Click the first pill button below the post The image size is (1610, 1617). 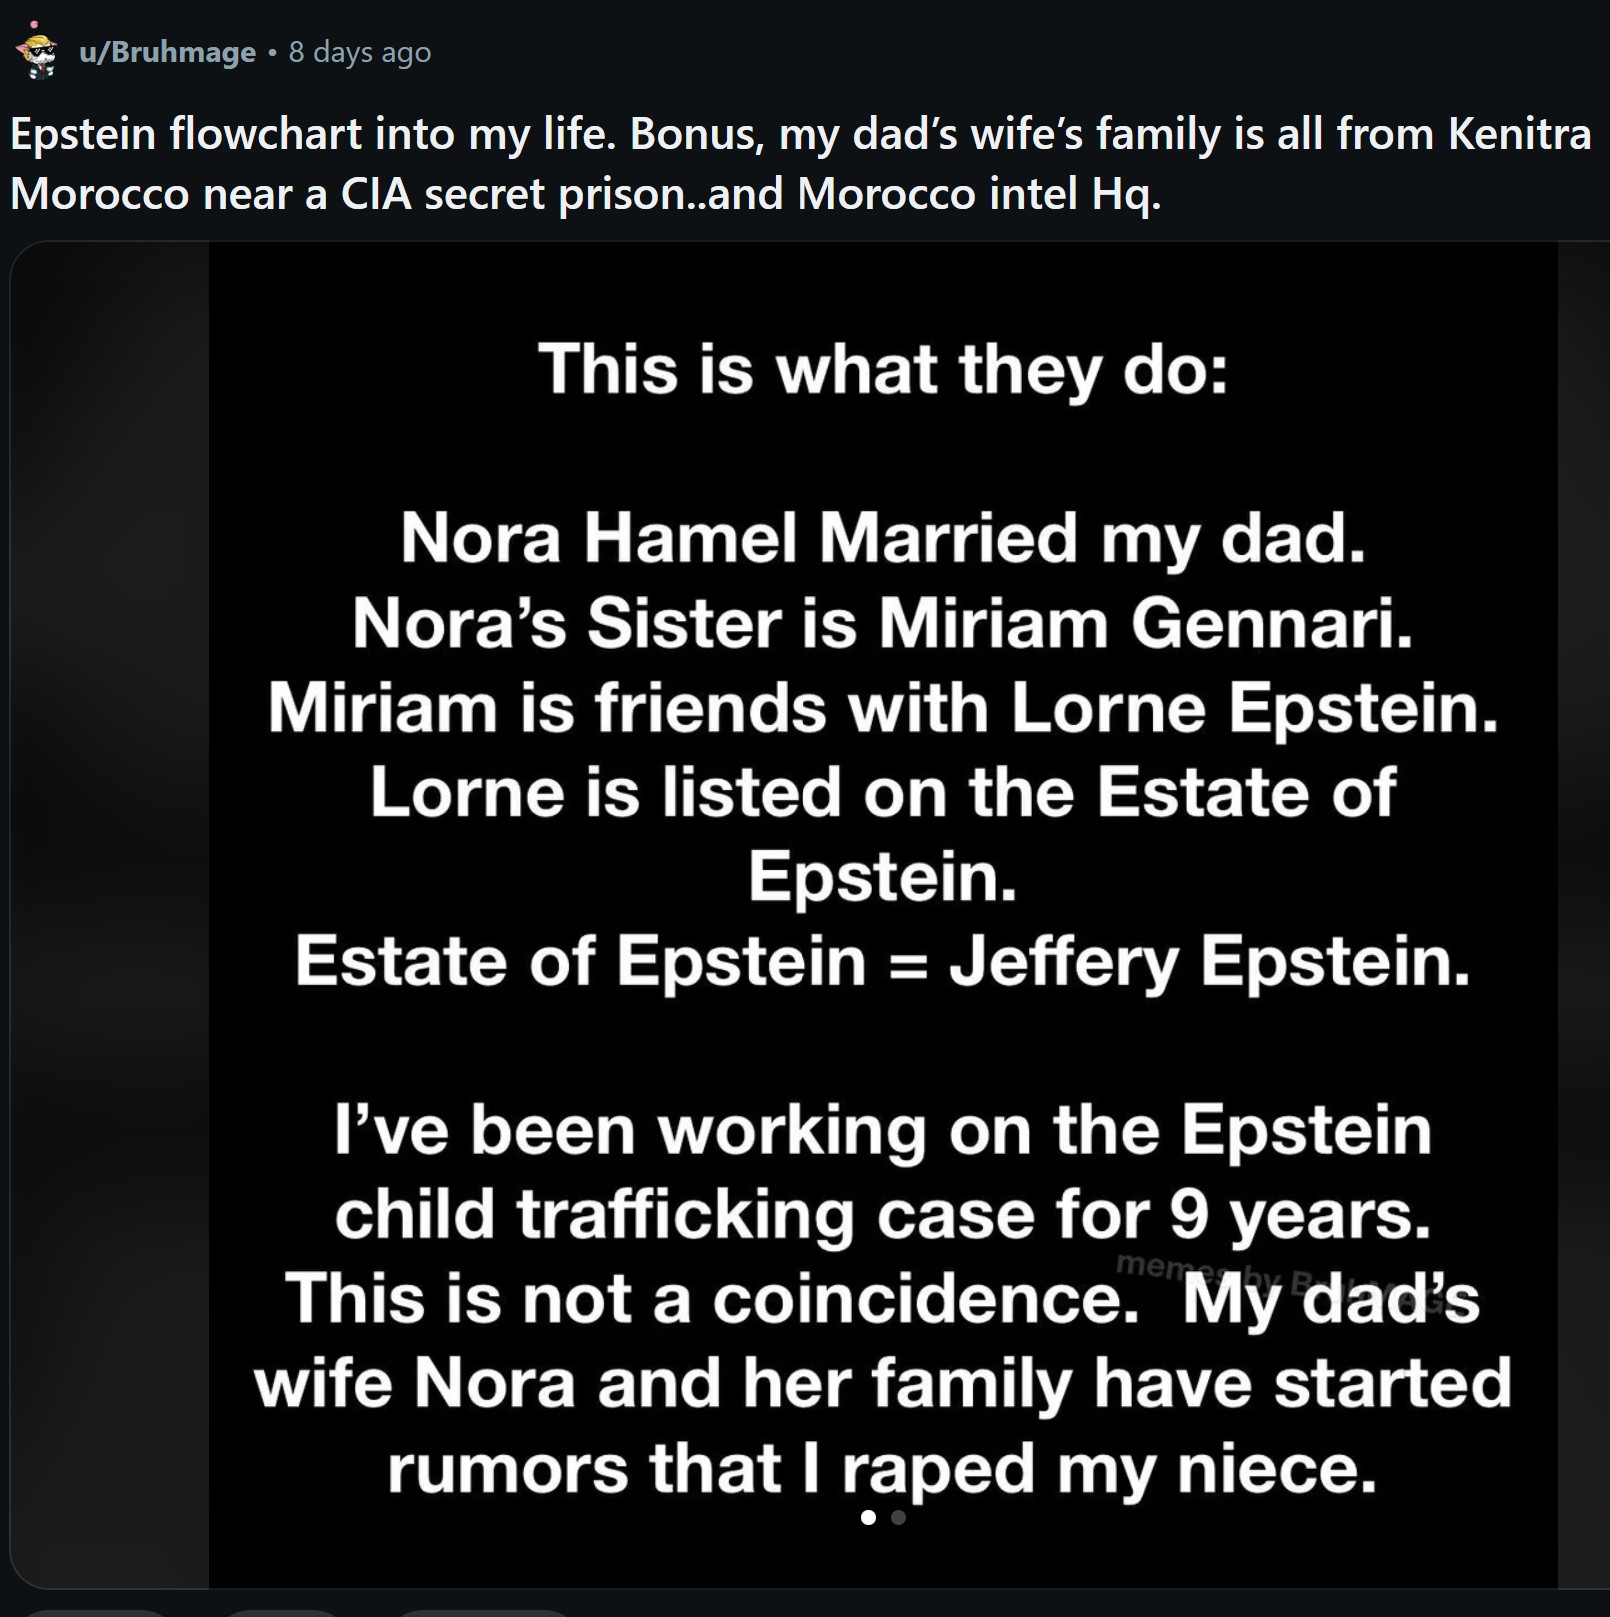tap(95, 1613)
